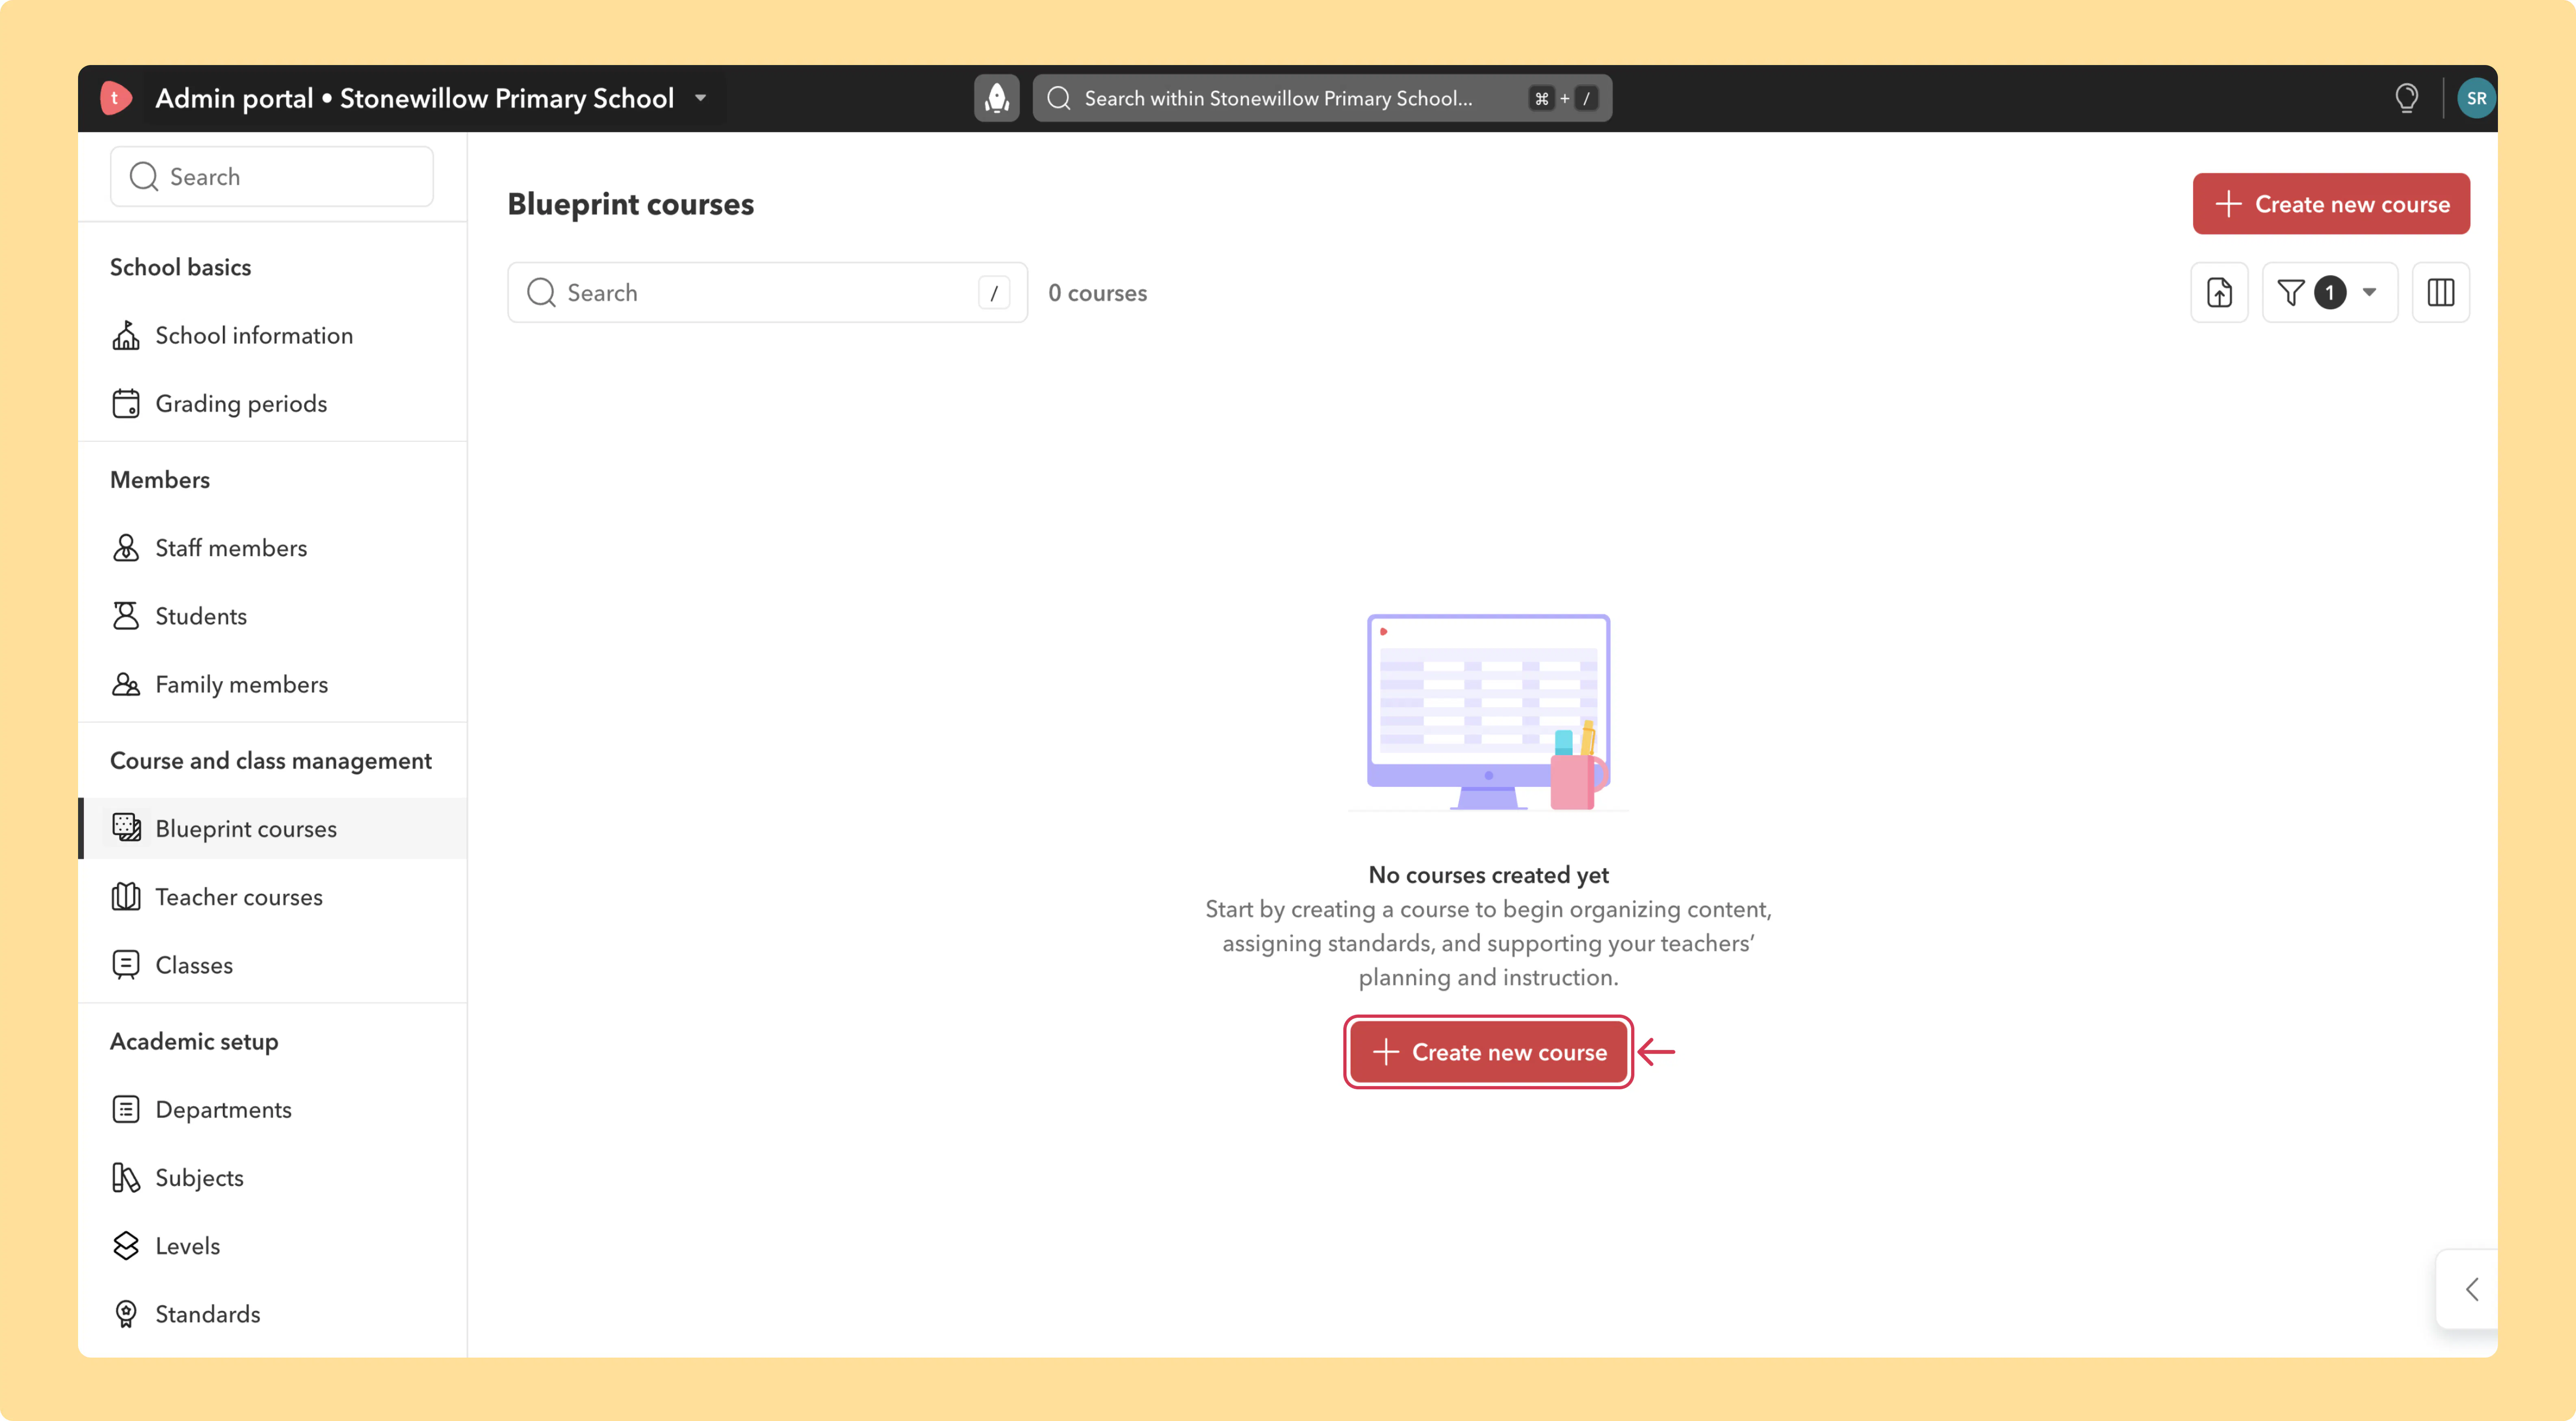Open Staff members list
Image resolution: width=2576 pixels, height=1421 pixels.
point(272,548)
